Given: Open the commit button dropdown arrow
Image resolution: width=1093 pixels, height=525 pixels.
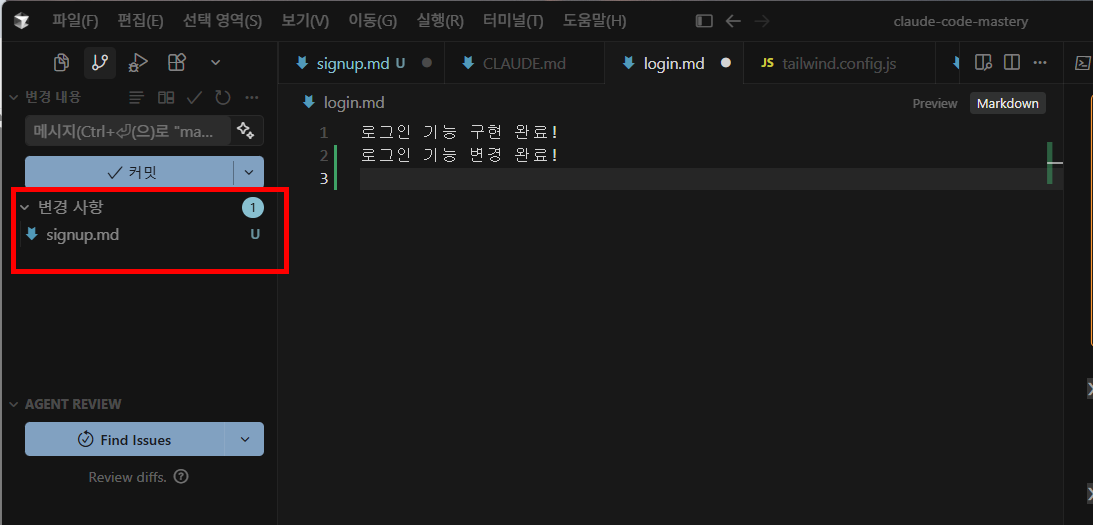Looking at the screenshot, I should point(249,172).
